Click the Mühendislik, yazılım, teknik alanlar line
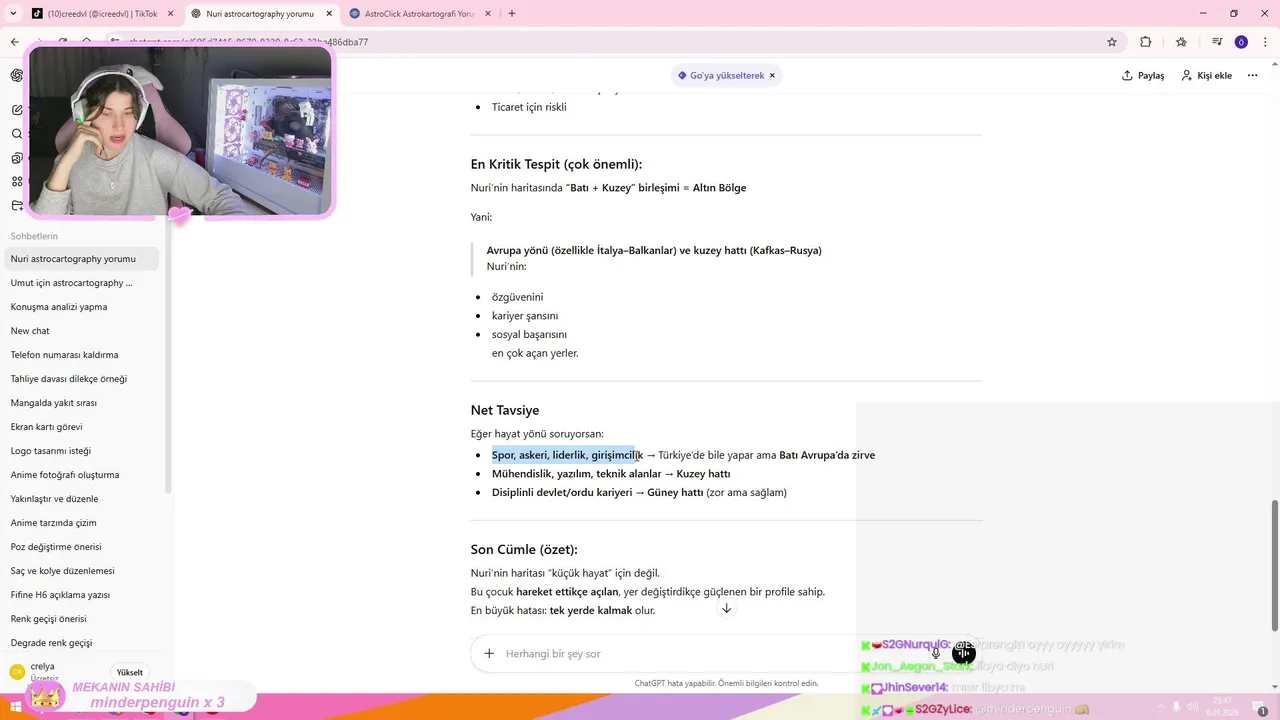 (x=611, y=474)
